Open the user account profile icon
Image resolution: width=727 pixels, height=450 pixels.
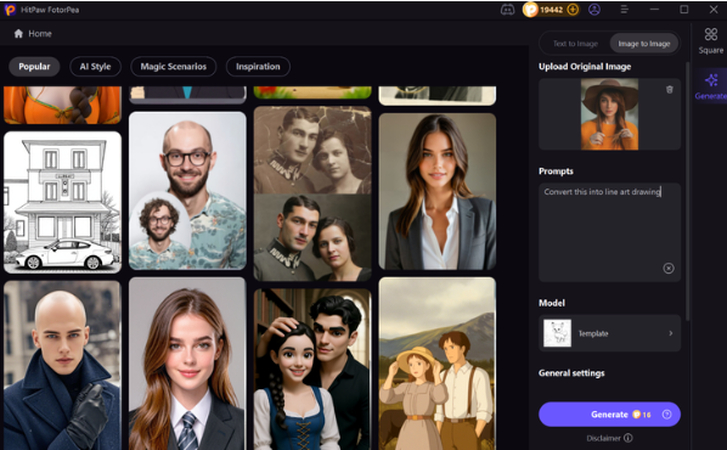[x=594, y=10]
